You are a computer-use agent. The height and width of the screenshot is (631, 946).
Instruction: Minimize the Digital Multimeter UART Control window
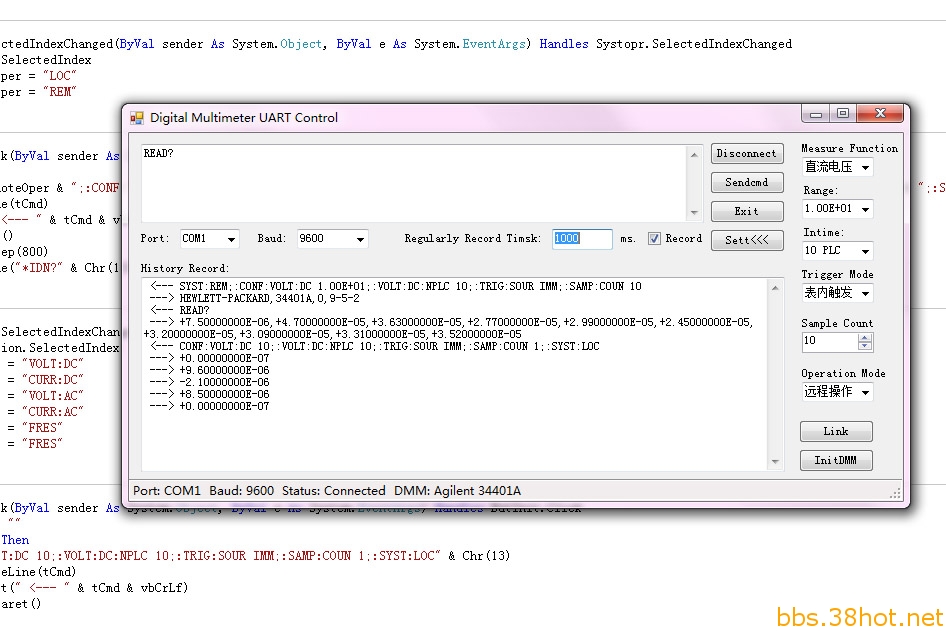tap(816, 113)
